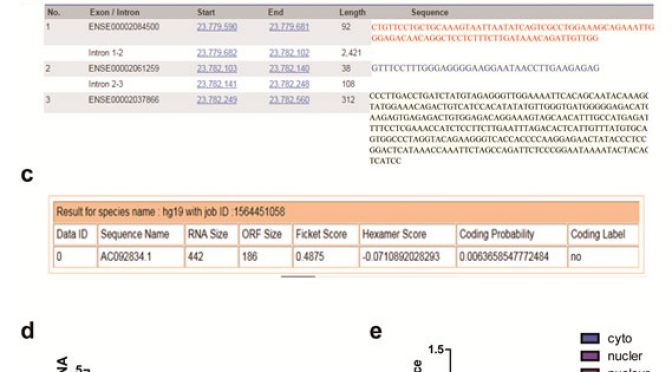Open exon 3 start link 23,782,249
This screenshot has height=372, width=672.
tap(217, 100)
